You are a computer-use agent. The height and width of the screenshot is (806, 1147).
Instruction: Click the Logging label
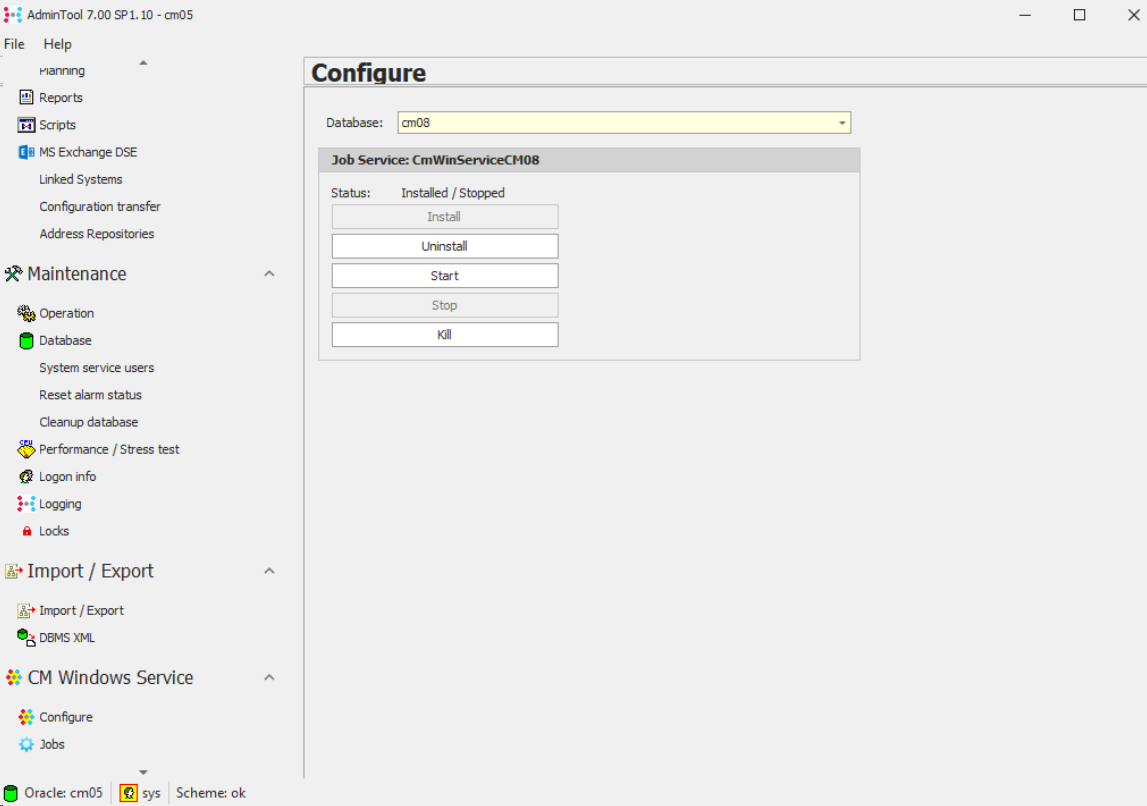[60, 504]
